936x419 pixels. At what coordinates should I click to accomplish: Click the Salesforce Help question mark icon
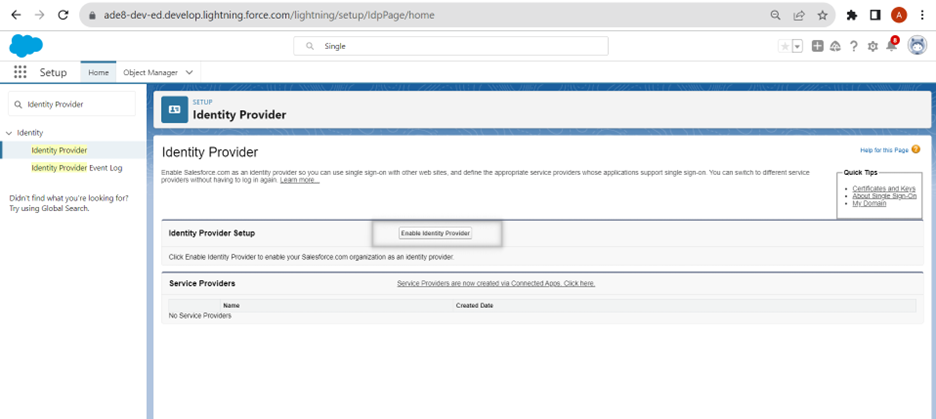(x=854, y=46)
